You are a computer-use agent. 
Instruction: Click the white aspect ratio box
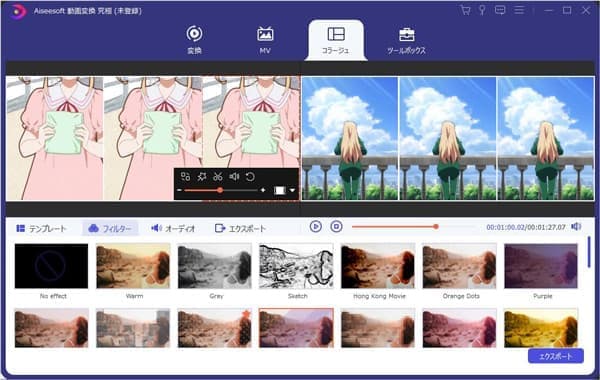click(x=280, y=190)
